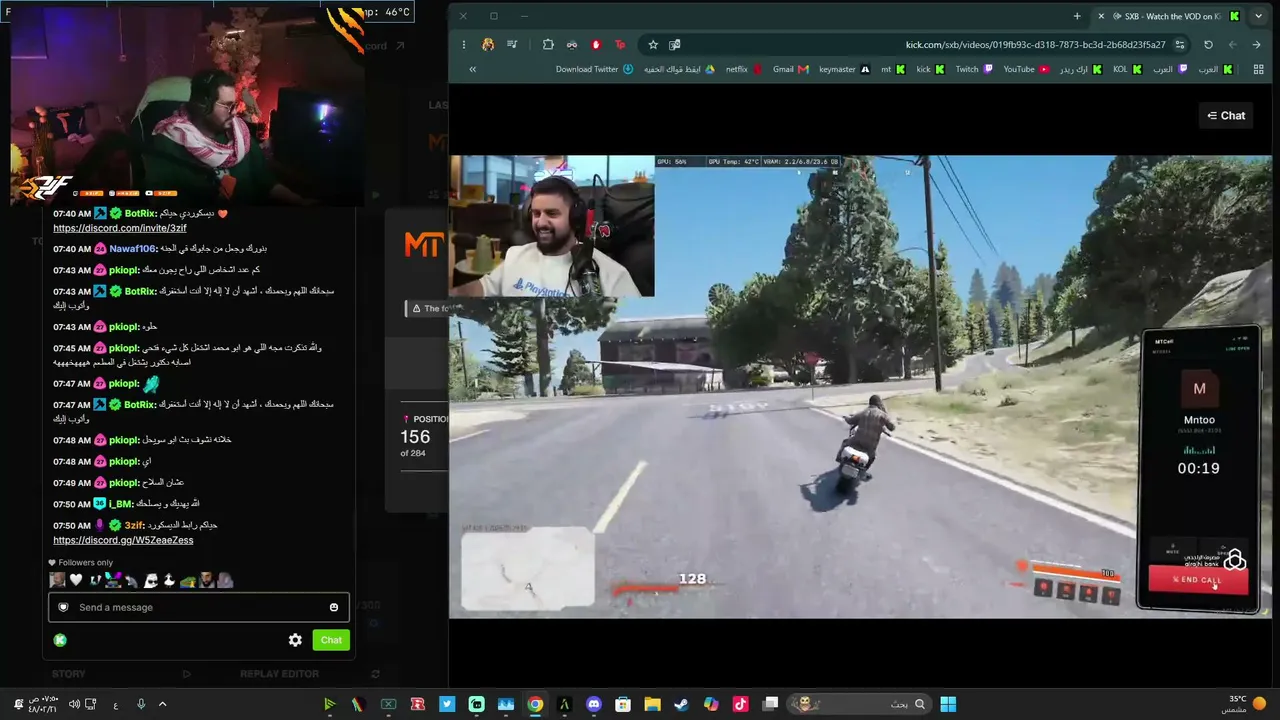Open the Twitch bookmark
This screenshot has height=720, width=1280.
[974, 69]
